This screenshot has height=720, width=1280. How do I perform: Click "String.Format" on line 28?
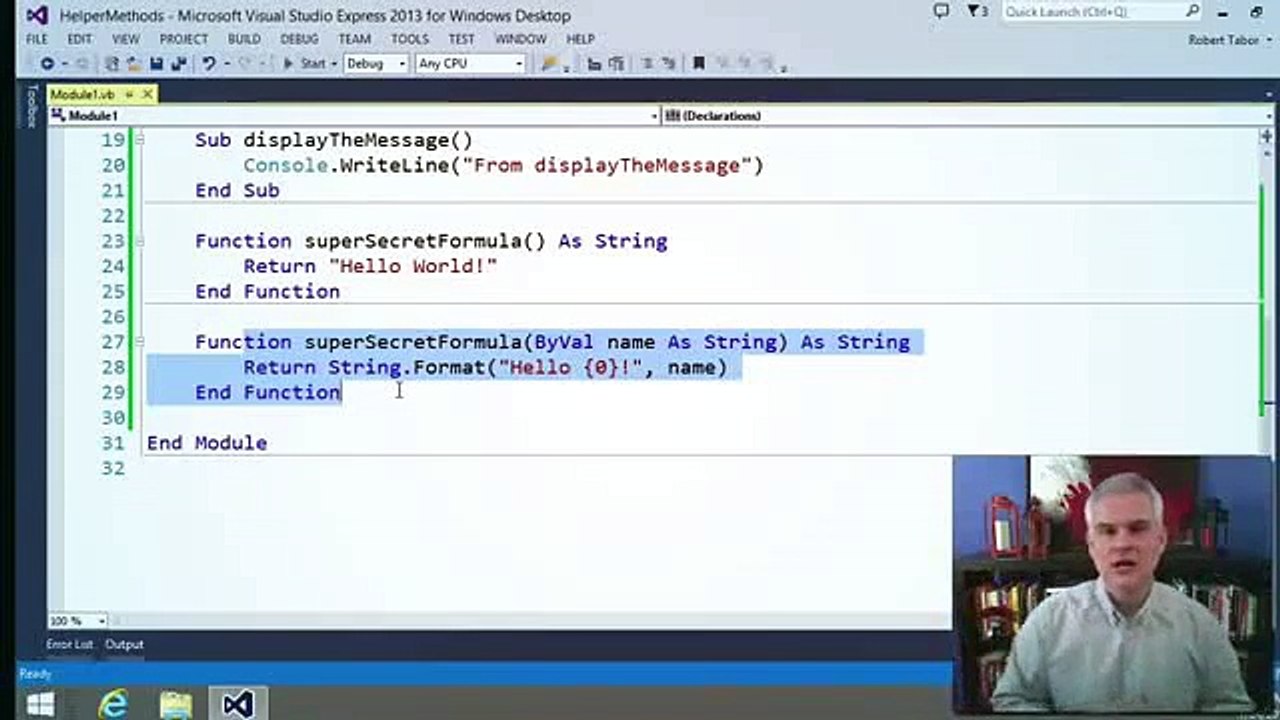pyautogui.click(x=406, y=367)
